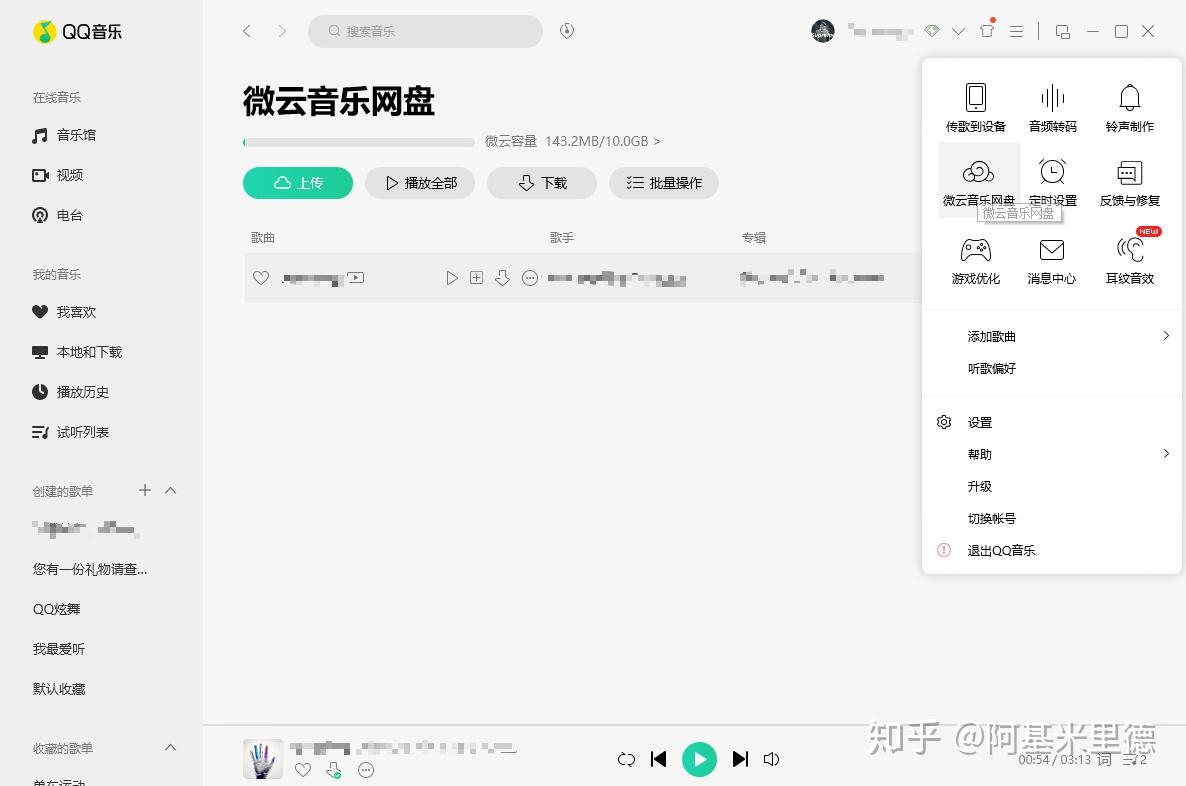Click the 下载 download button
Screen dimensions: 1186x786
pos(542,183)
